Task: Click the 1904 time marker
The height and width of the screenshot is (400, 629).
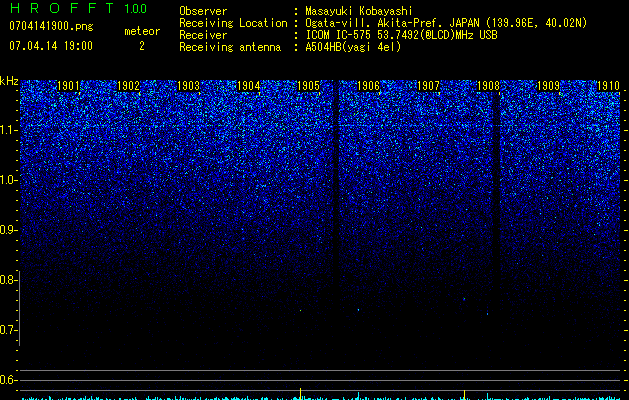Action: pos(248,86)
